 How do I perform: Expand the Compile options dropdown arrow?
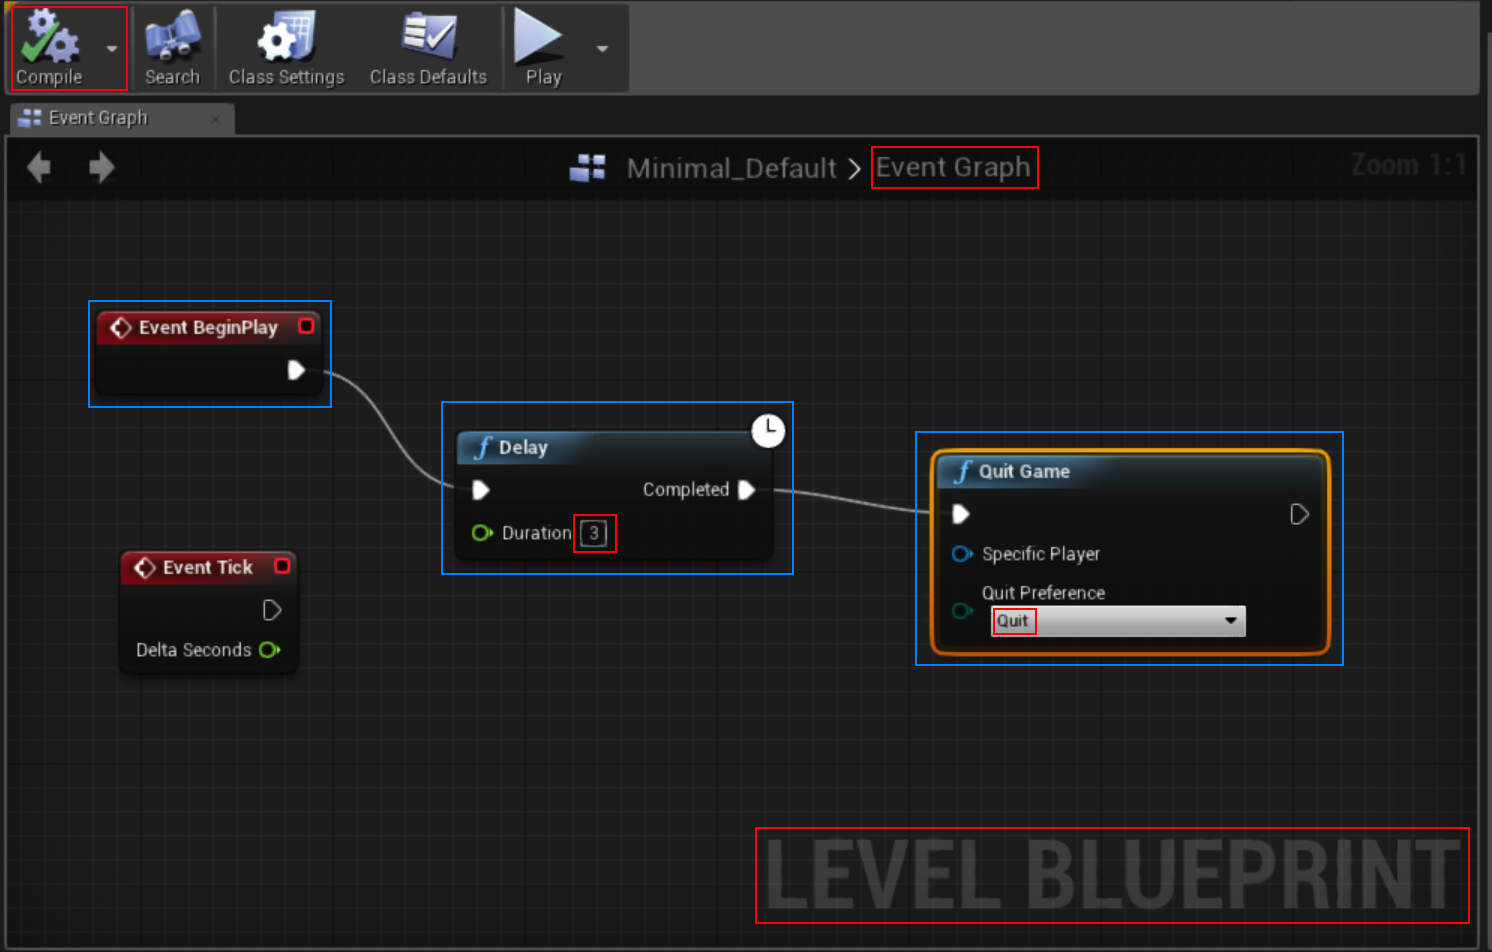(111, 48)
